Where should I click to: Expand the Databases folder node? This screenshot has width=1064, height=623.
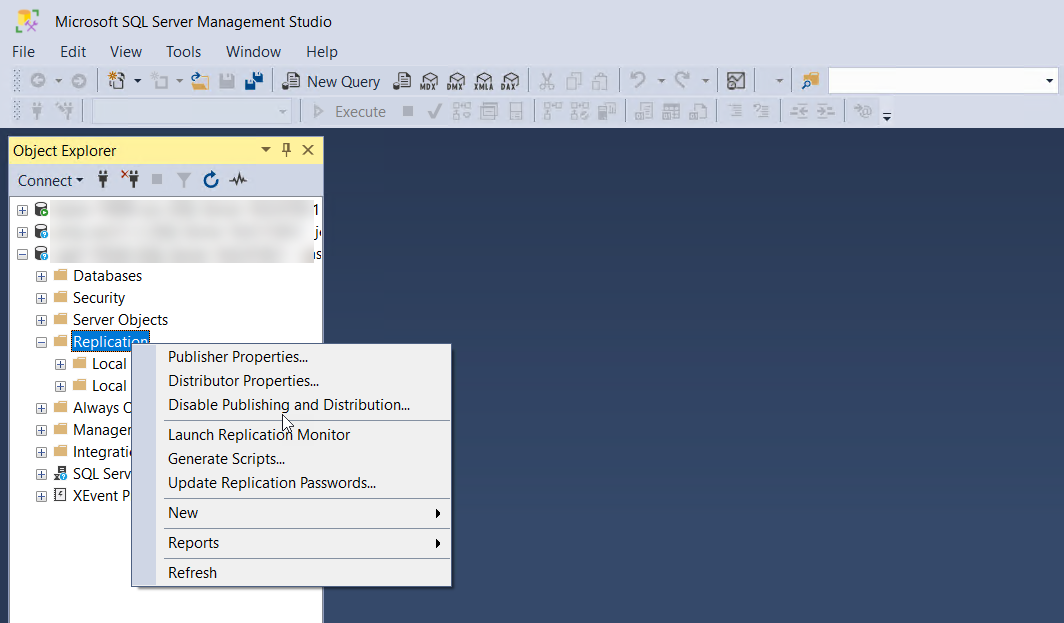[41, 276]
